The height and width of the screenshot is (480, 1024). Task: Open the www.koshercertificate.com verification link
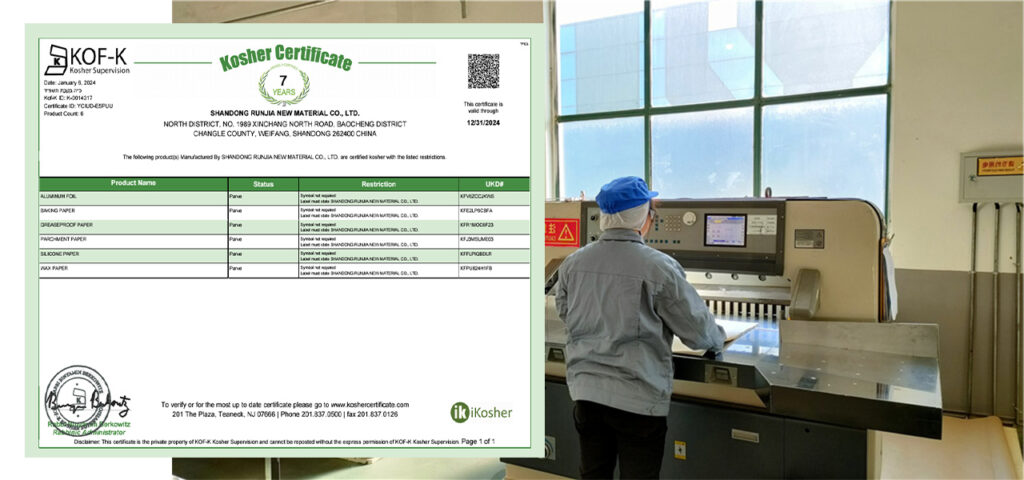point(370,405)
